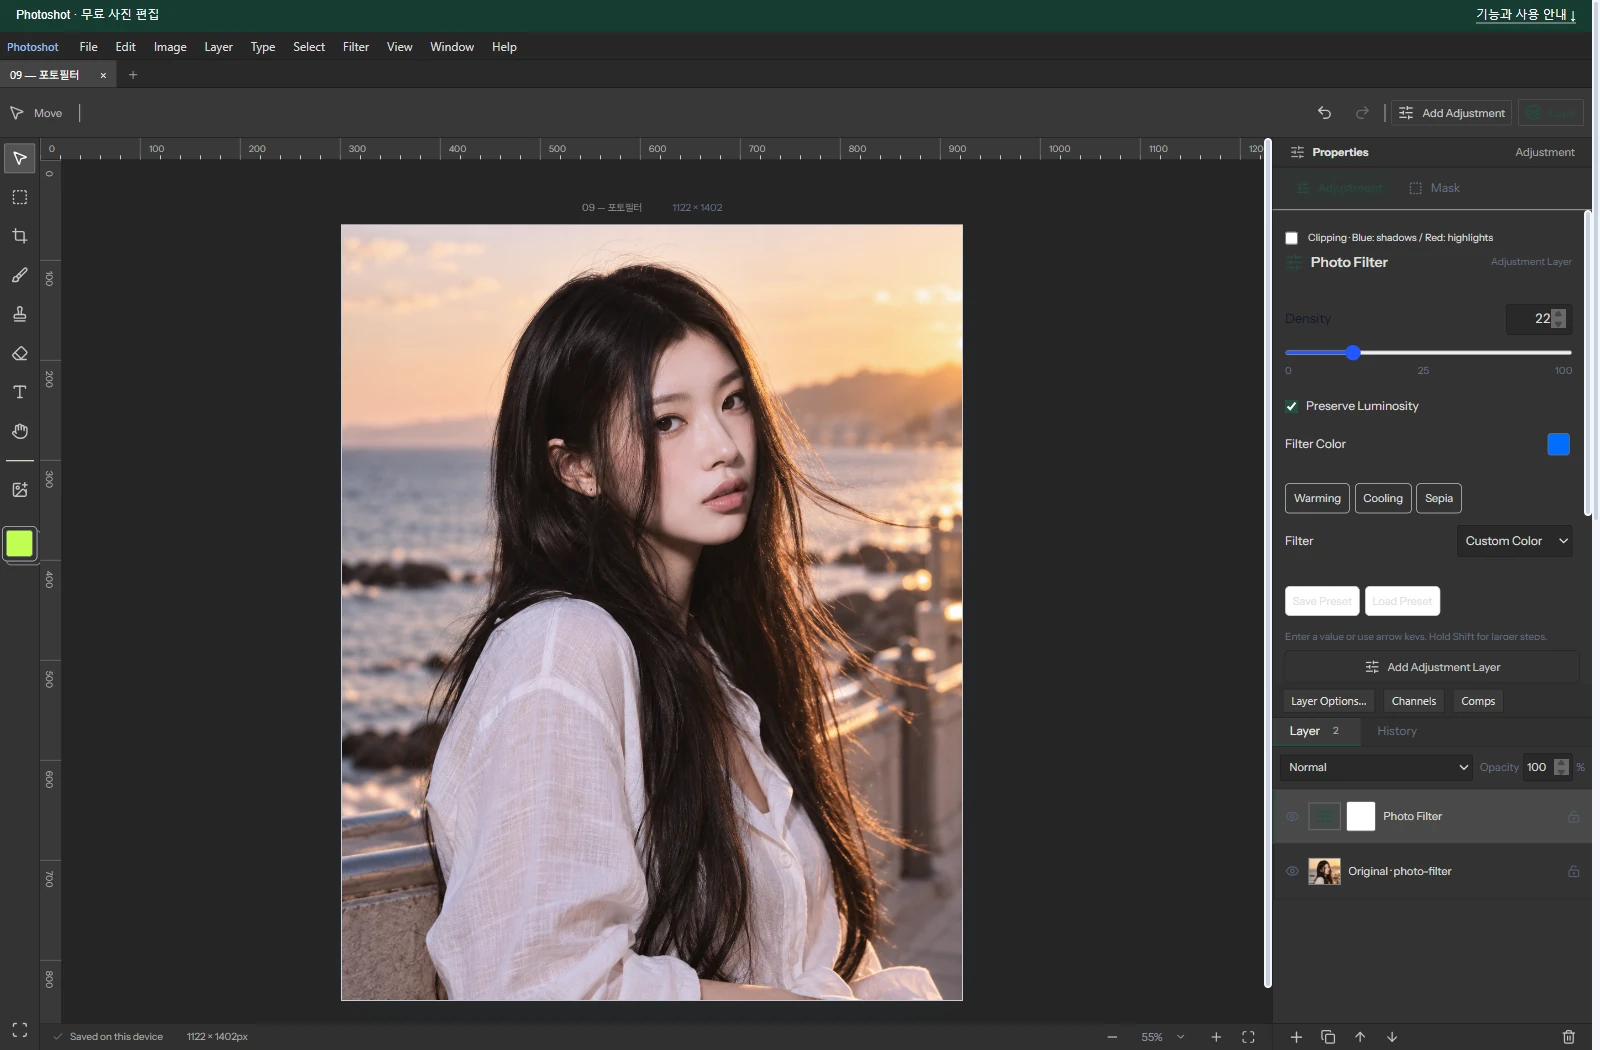Viewport: 1600px width, 1050px height.
Task: Click the Add Adjustment Layer button
Action: (x=1431, y=667)
